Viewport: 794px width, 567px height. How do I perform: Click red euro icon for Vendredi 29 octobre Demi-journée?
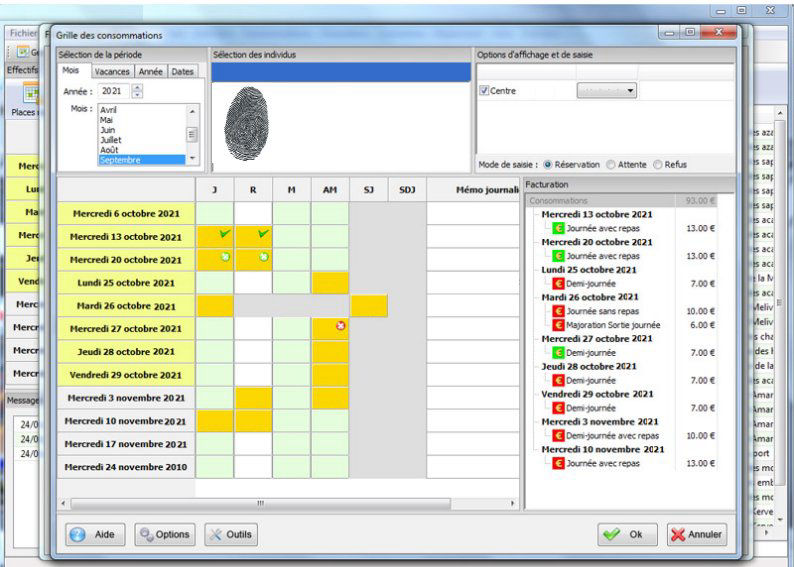pyautogui.click(x=558, y=408)
